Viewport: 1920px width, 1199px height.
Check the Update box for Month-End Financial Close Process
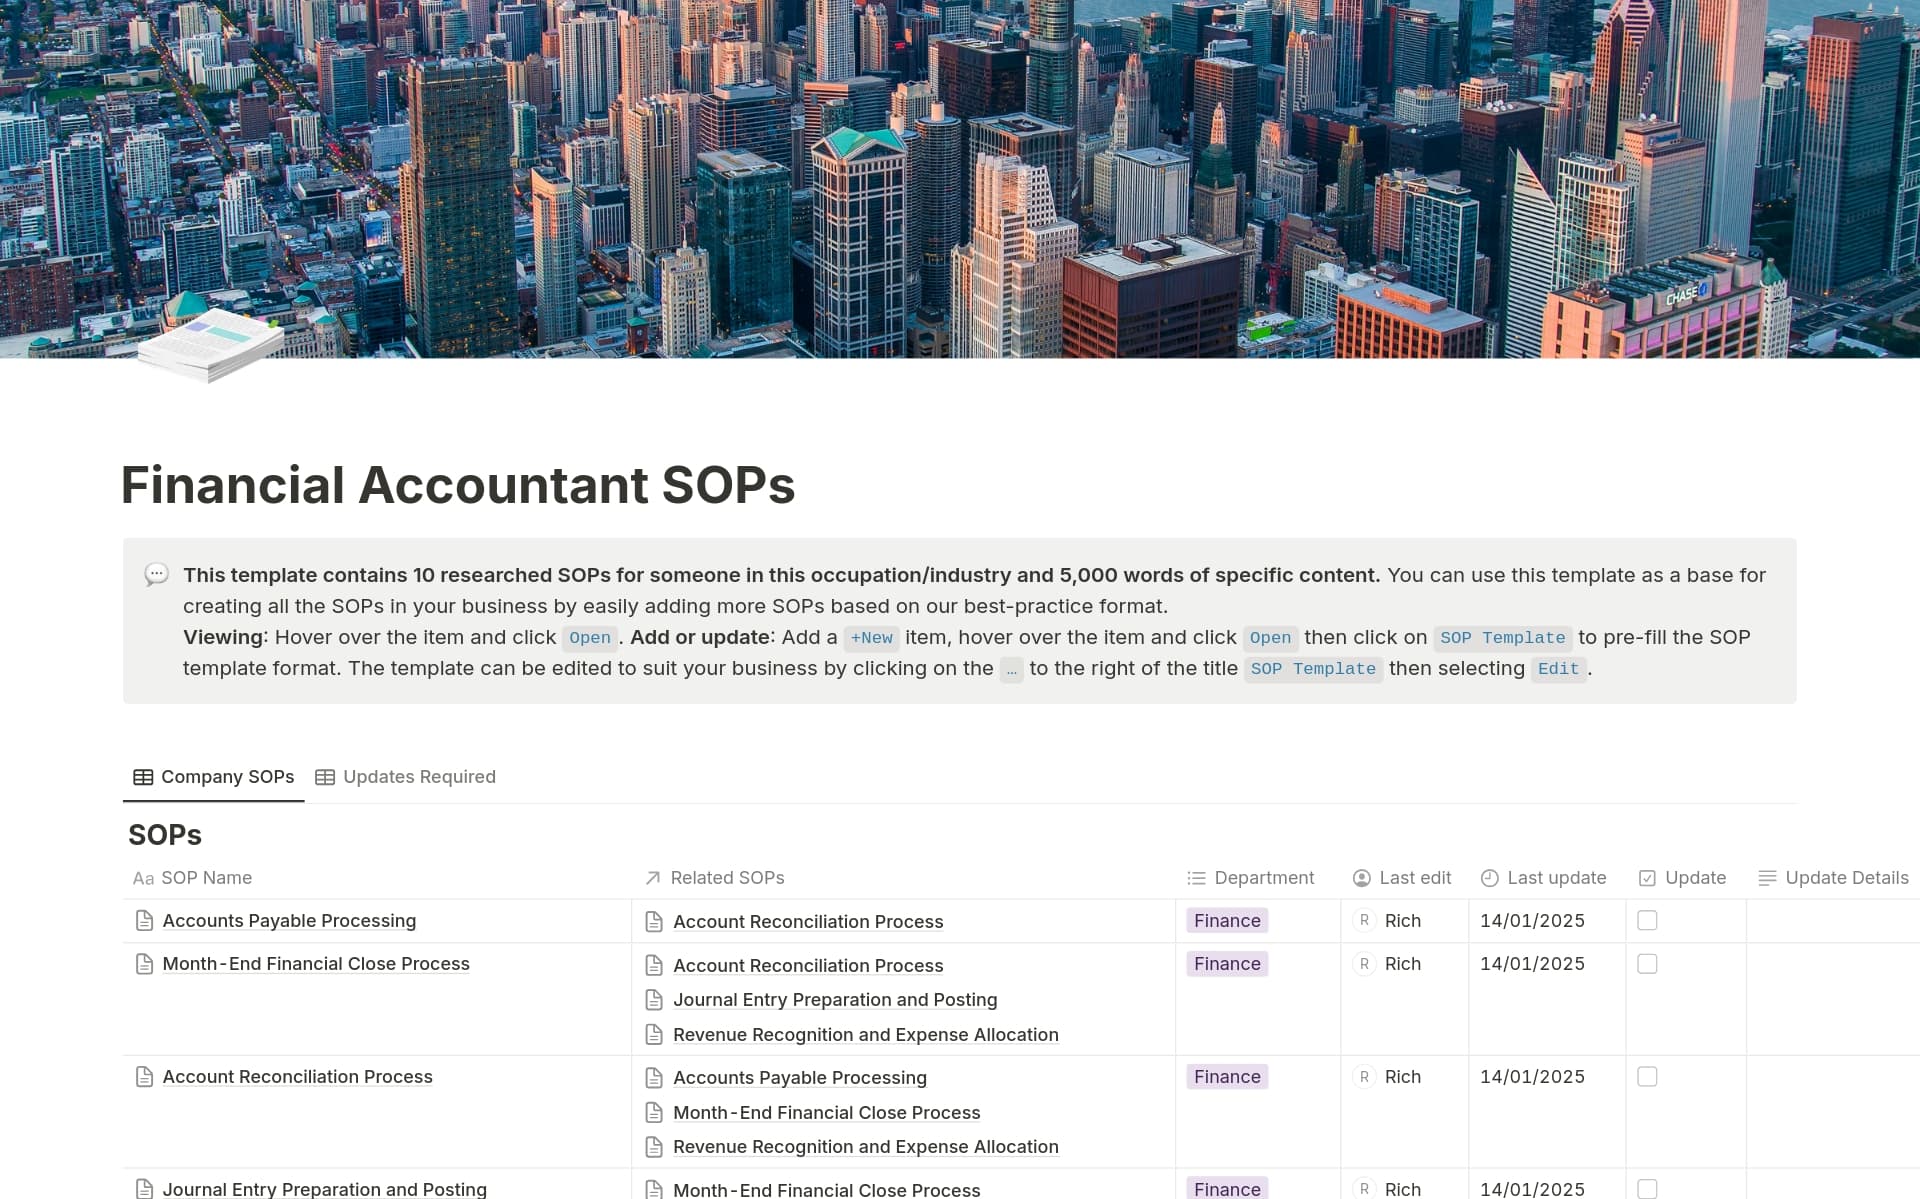[1647, 963]
